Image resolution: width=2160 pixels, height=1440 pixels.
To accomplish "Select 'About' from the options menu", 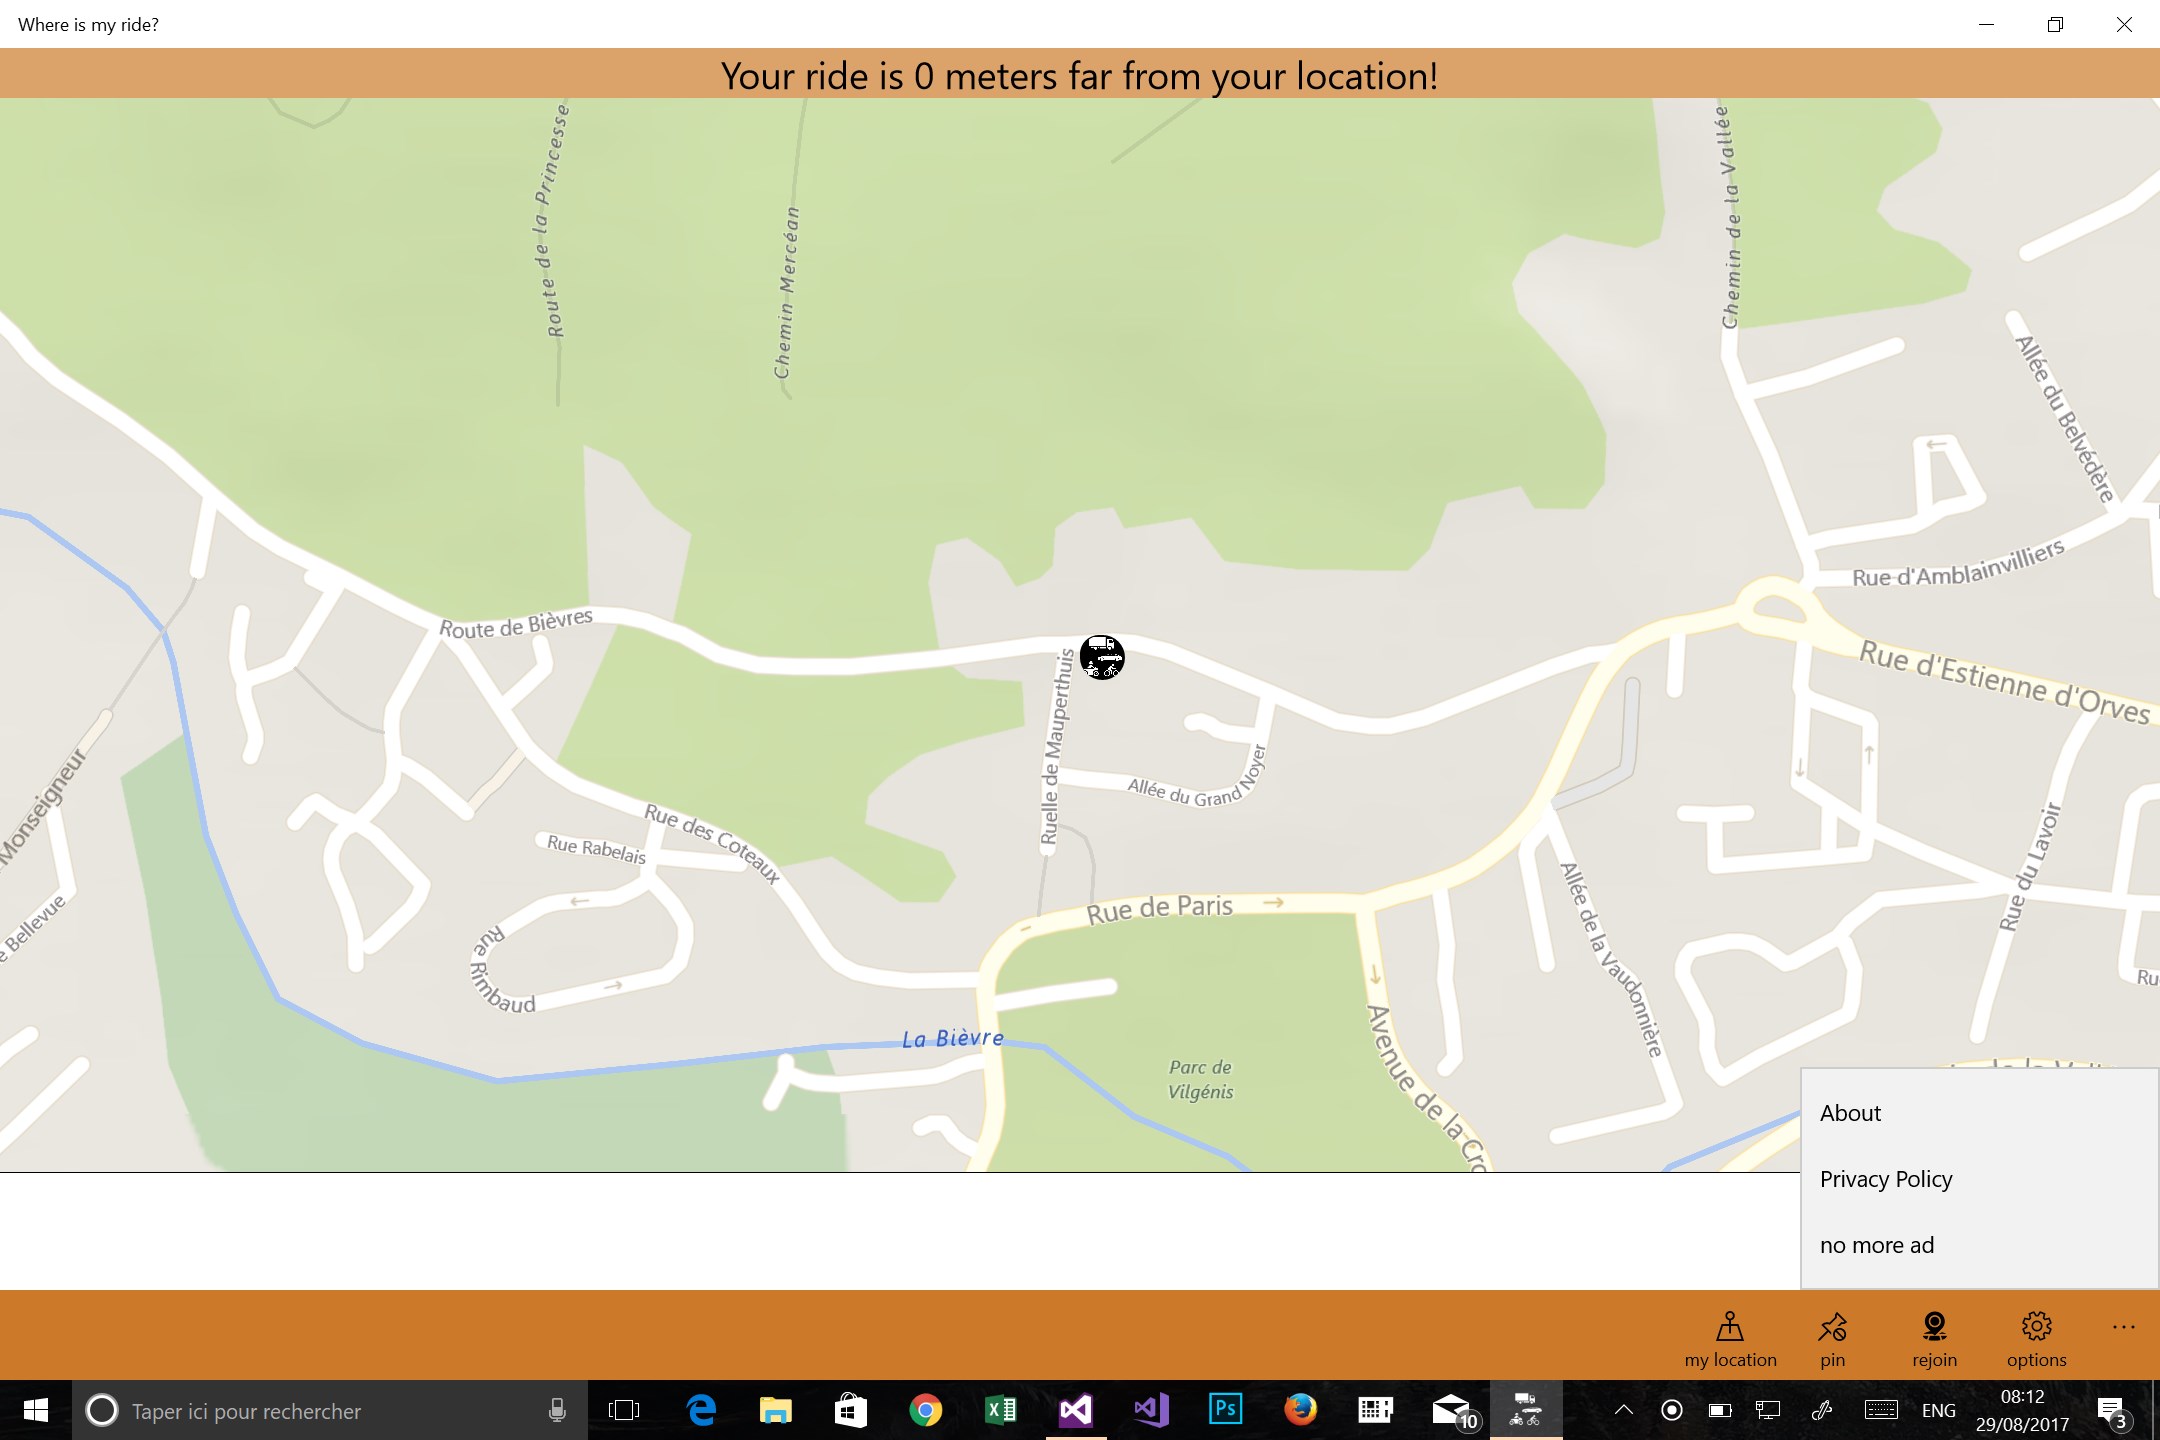I will click(1851, 1112).
